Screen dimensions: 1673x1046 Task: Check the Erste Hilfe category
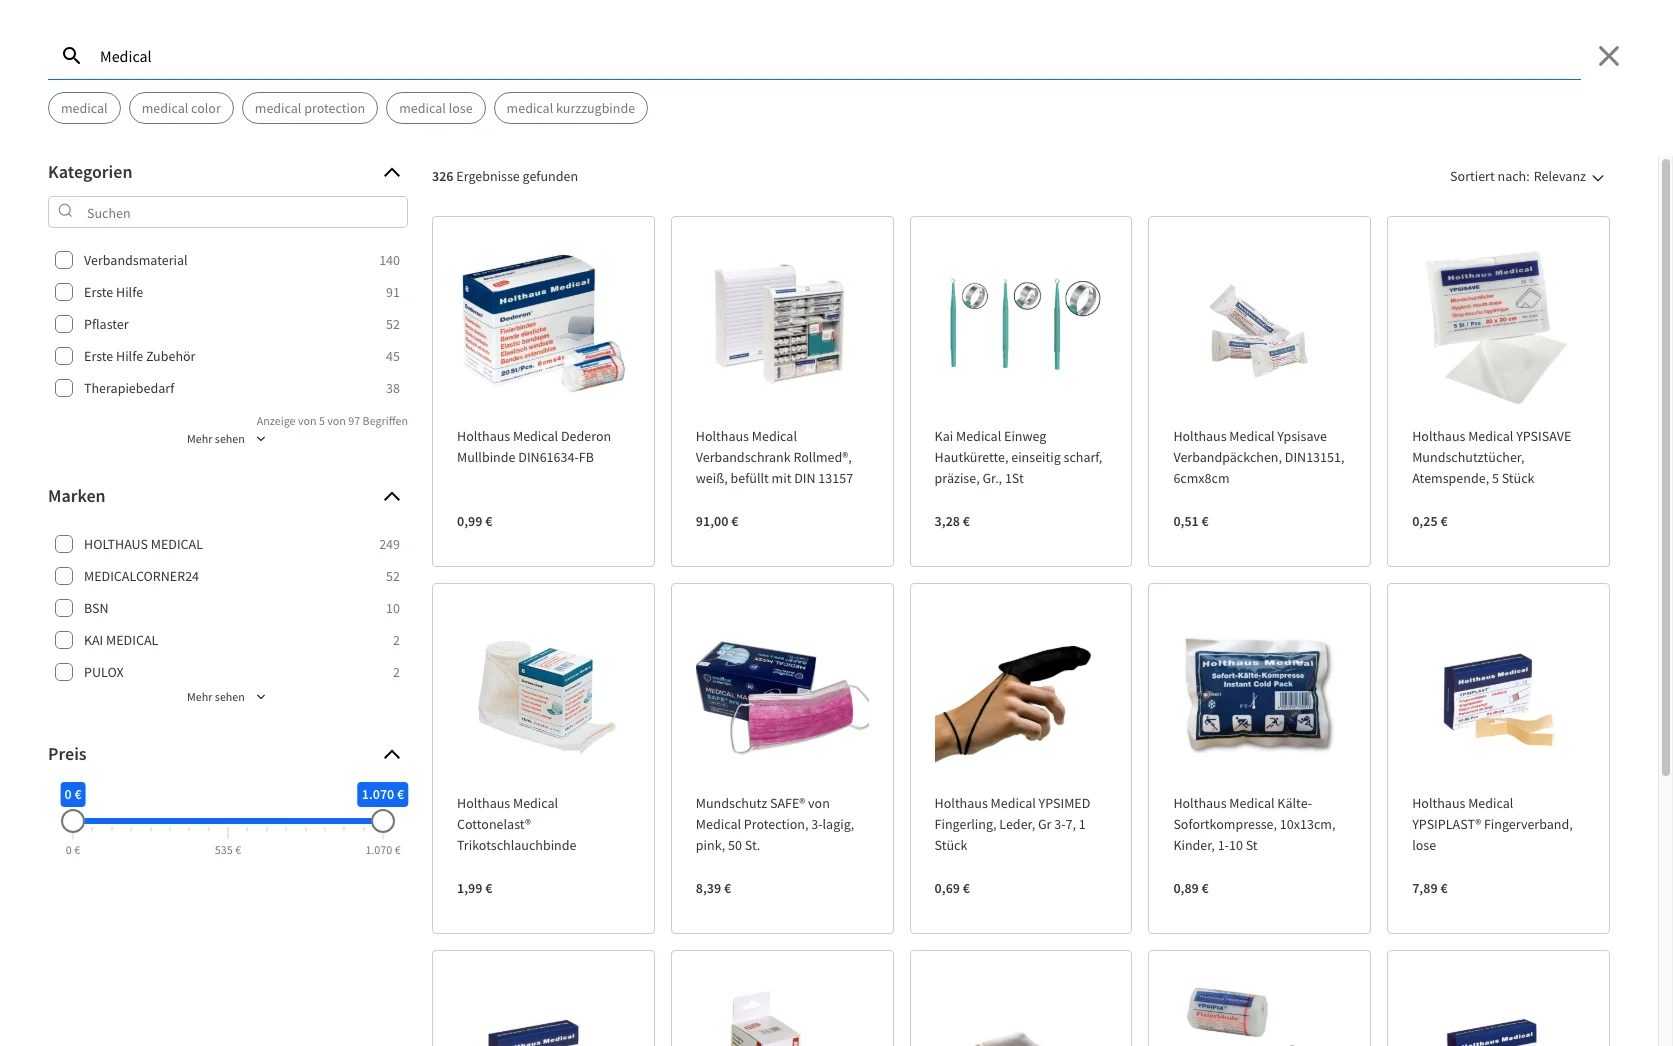pyautogui.click(x=64, y=292)
